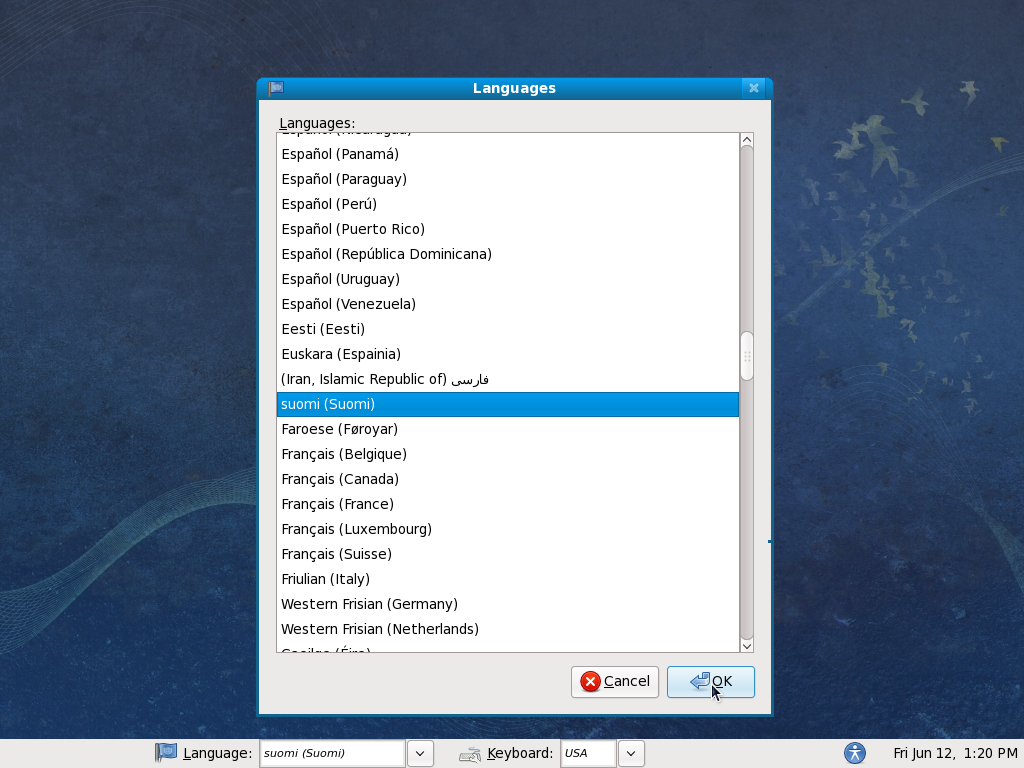Image resolution: width=1024 pixels, height=768 pixels.
Task: Close the Languages dialog window
Action: (754, 88)
